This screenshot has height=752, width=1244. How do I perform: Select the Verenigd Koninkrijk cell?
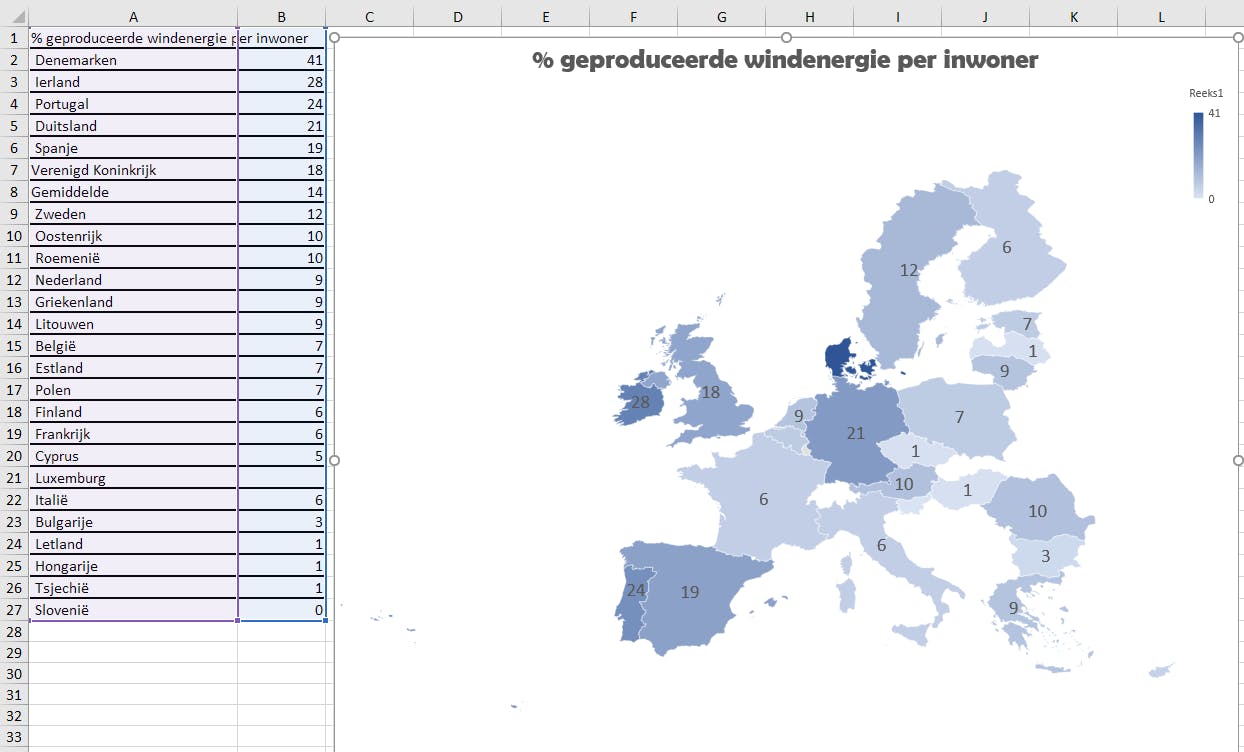pyautogui.click(x=134, y=170)
